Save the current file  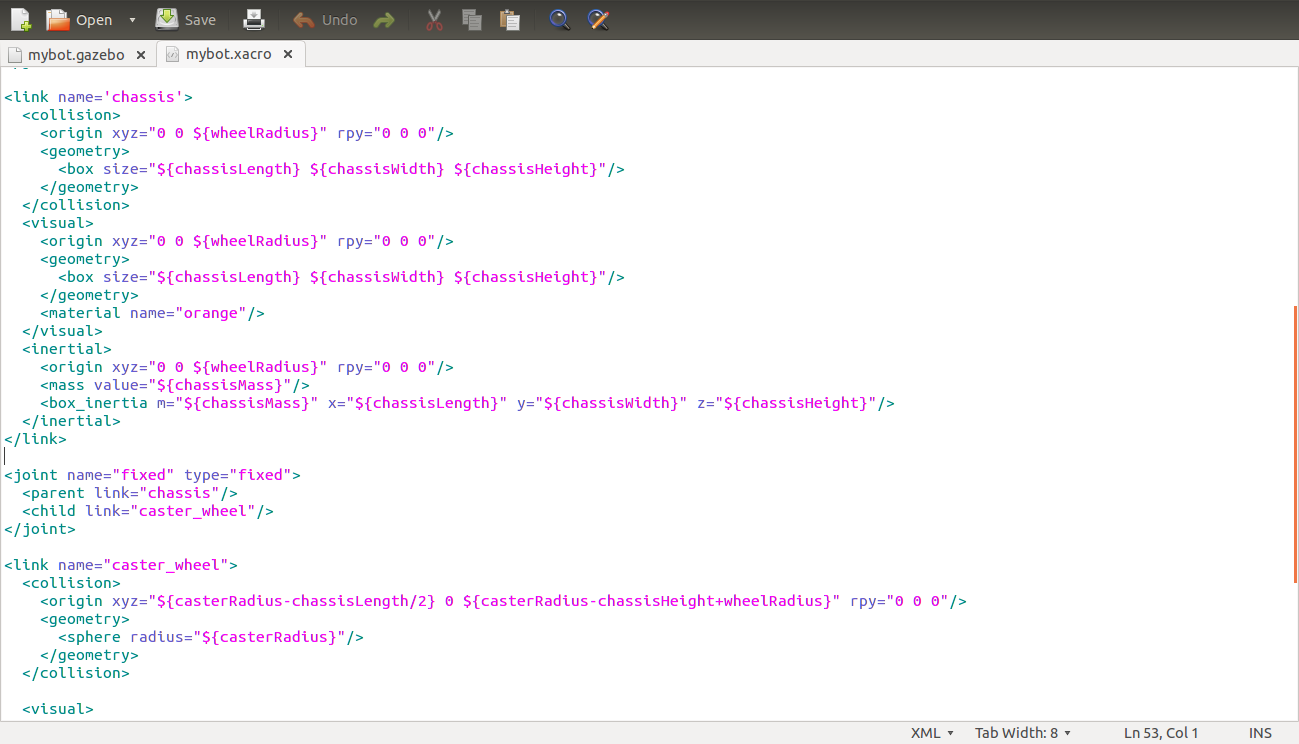point(186,19)
